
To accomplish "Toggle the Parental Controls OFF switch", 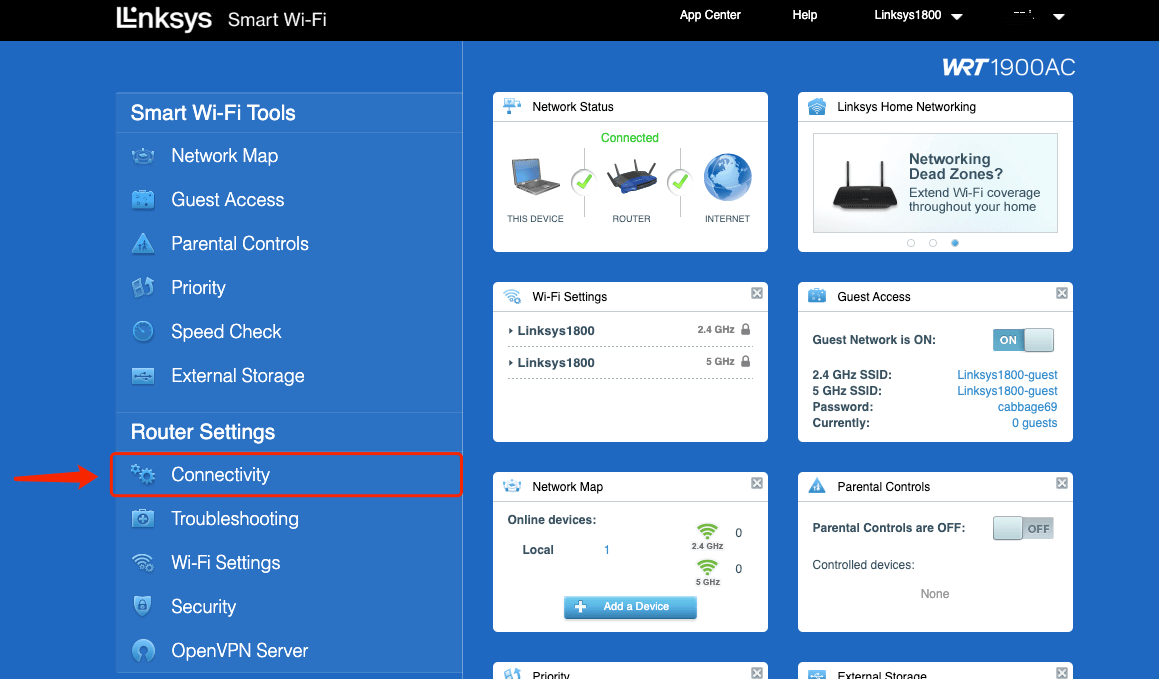I will [1023, 528].
